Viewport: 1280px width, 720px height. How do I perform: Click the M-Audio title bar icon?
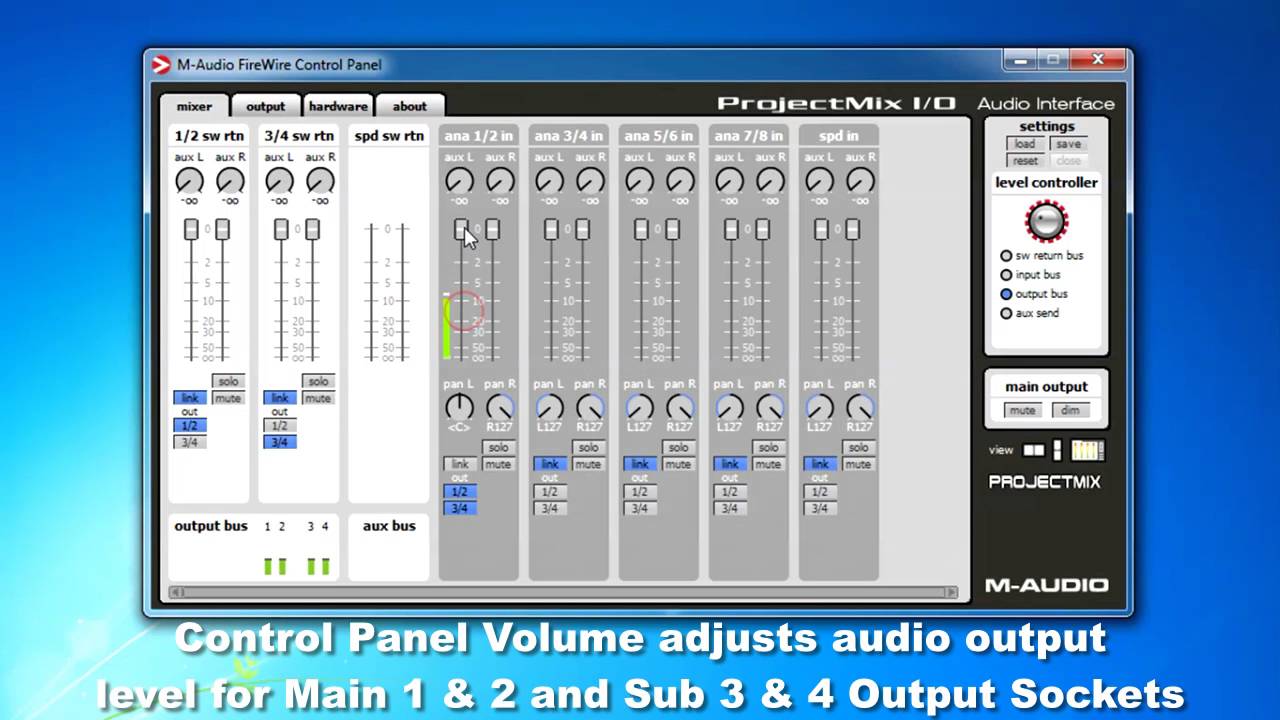[161, 65]
